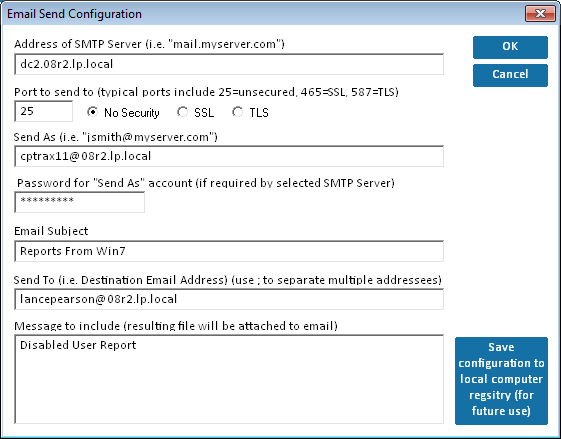Click the Email Subject text box
Viewport: 561px width, 439px height.
click(229, 251)
